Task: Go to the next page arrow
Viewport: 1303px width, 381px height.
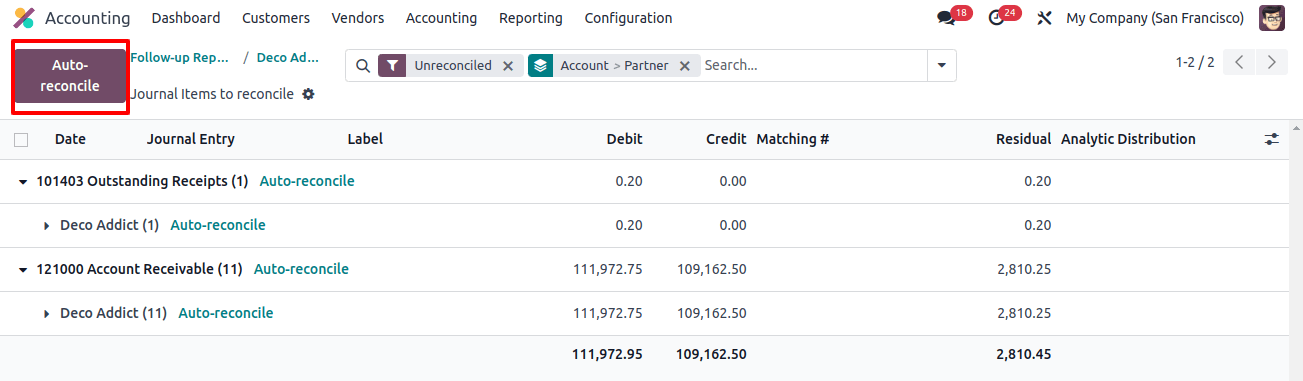Action: point(1271,62)
